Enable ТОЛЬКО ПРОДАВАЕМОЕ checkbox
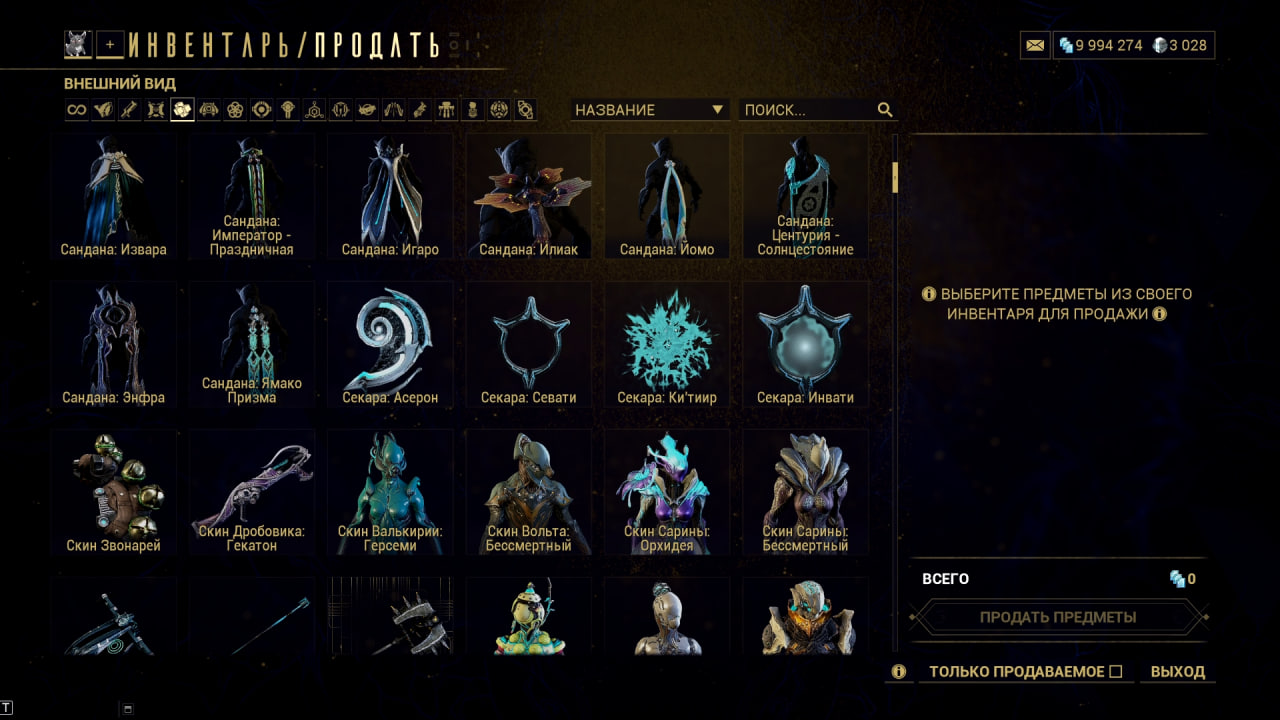The width and height of the screenshot is (1280, 720). click(1116, 672)
